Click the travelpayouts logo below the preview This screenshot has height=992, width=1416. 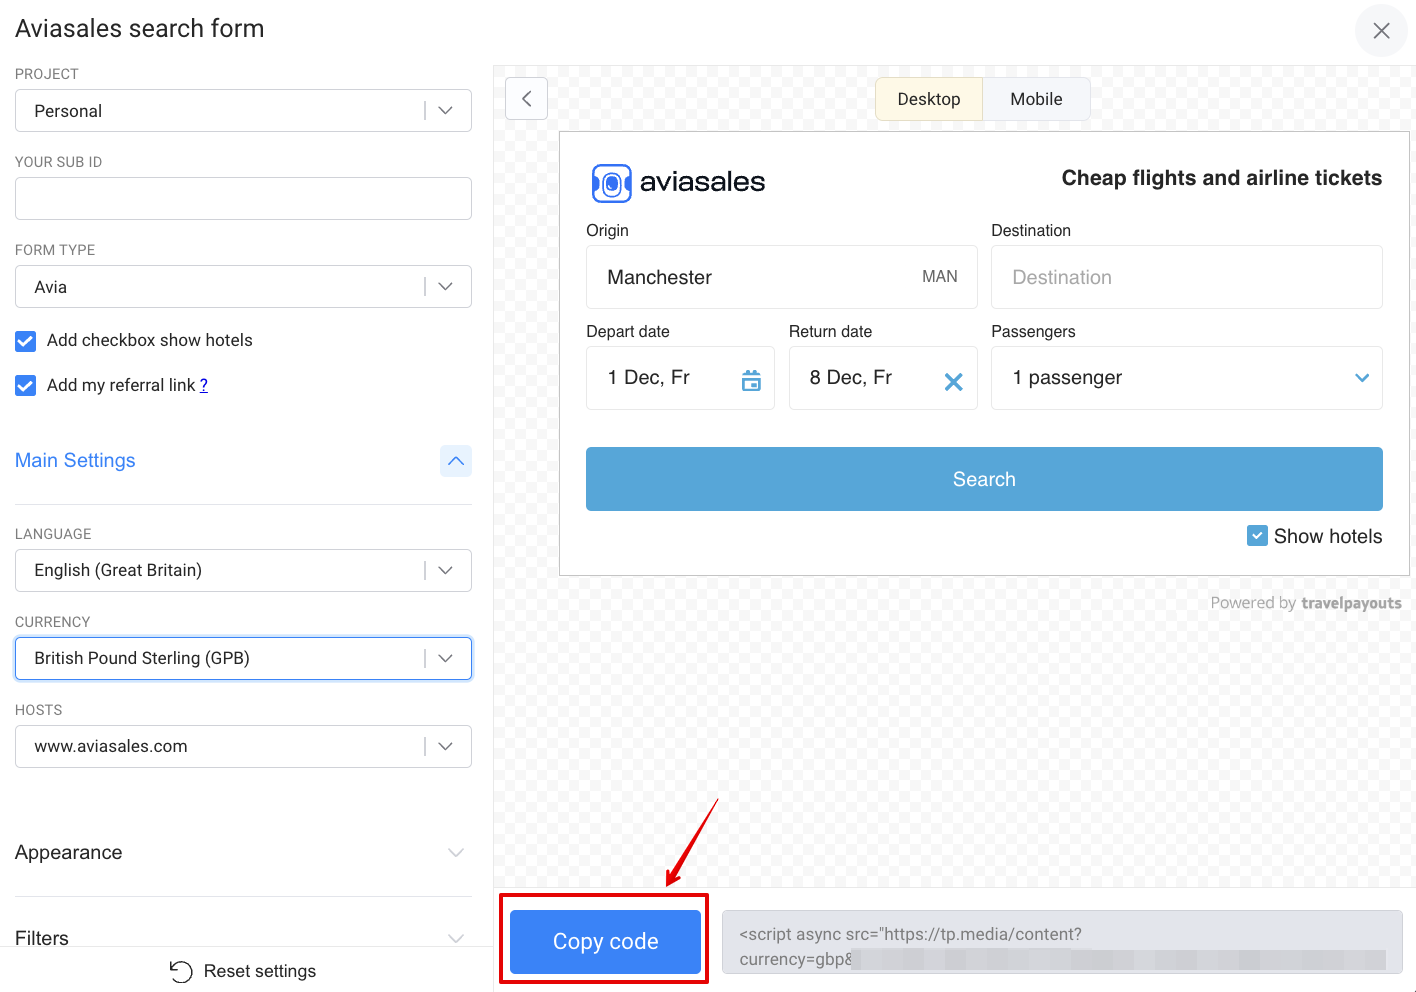pyautogui.click(x=1352, y=603)
